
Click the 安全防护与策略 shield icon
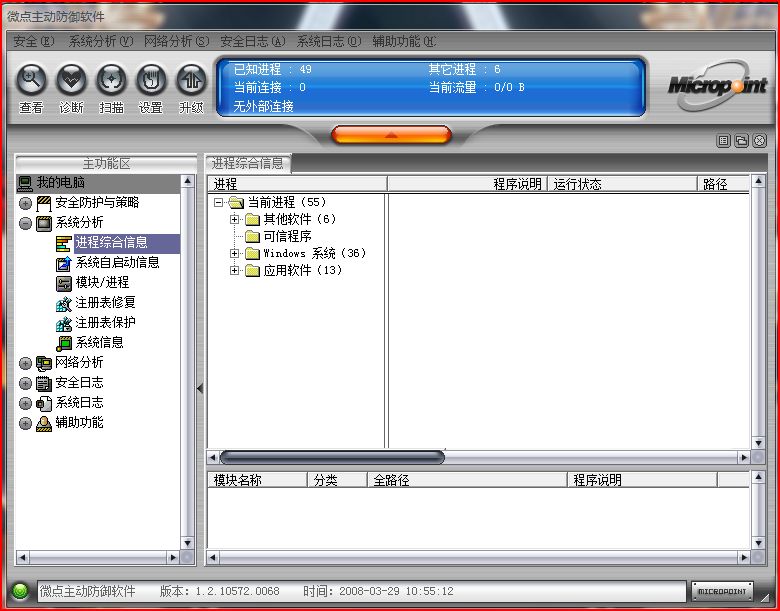tap(44, 203)
